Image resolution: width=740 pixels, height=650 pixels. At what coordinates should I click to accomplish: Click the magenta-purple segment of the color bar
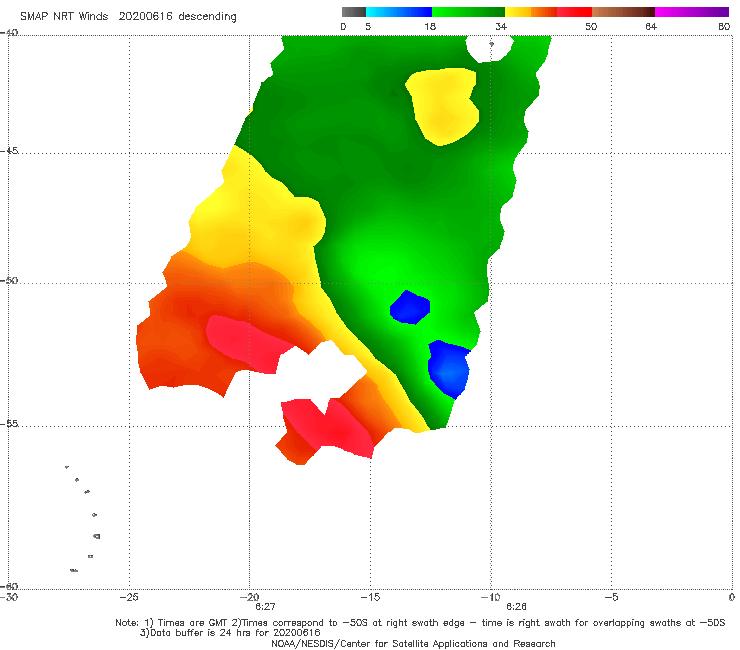tap(692, 12)
